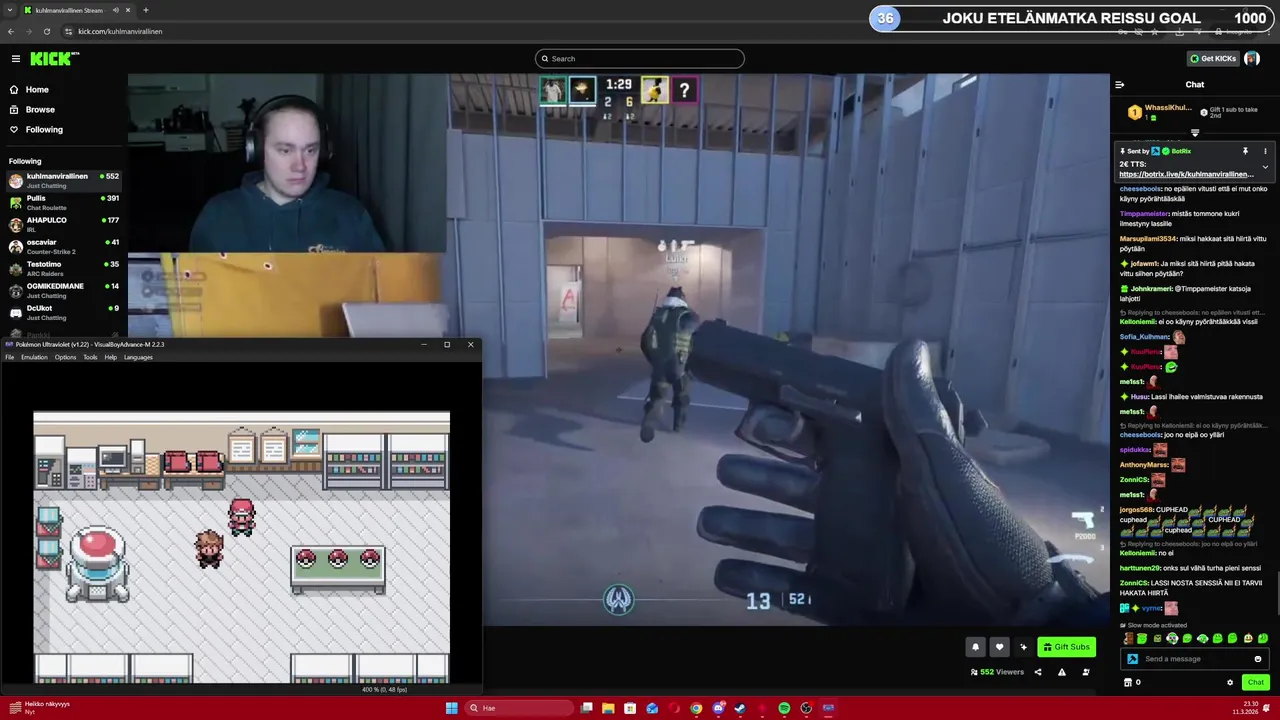
Task: Mute the tab via speaker icon
Action: pyautogui.click(x=116, y=10)
